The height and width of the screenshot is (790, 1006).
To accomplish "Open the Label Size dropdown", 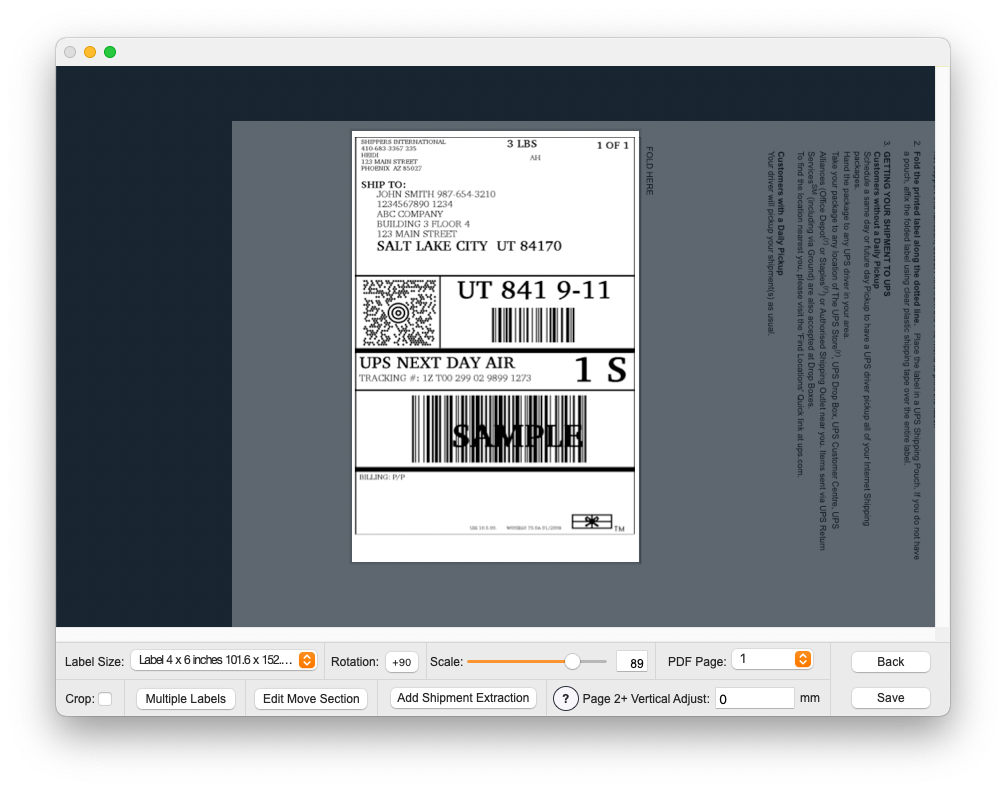I will coord(223,660).
